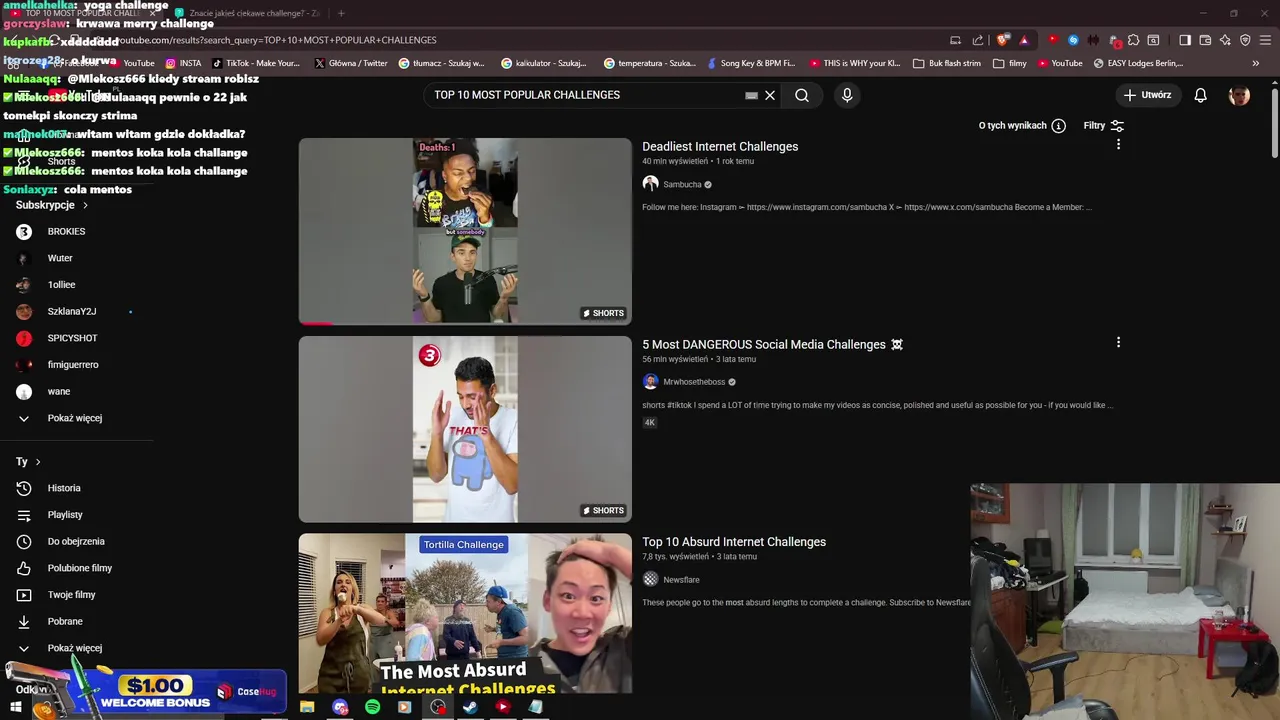Play the Deadliest Internet Challenges thumbnail
Viewport: 1280px width, 720px height.
click(x=465, y=231)
